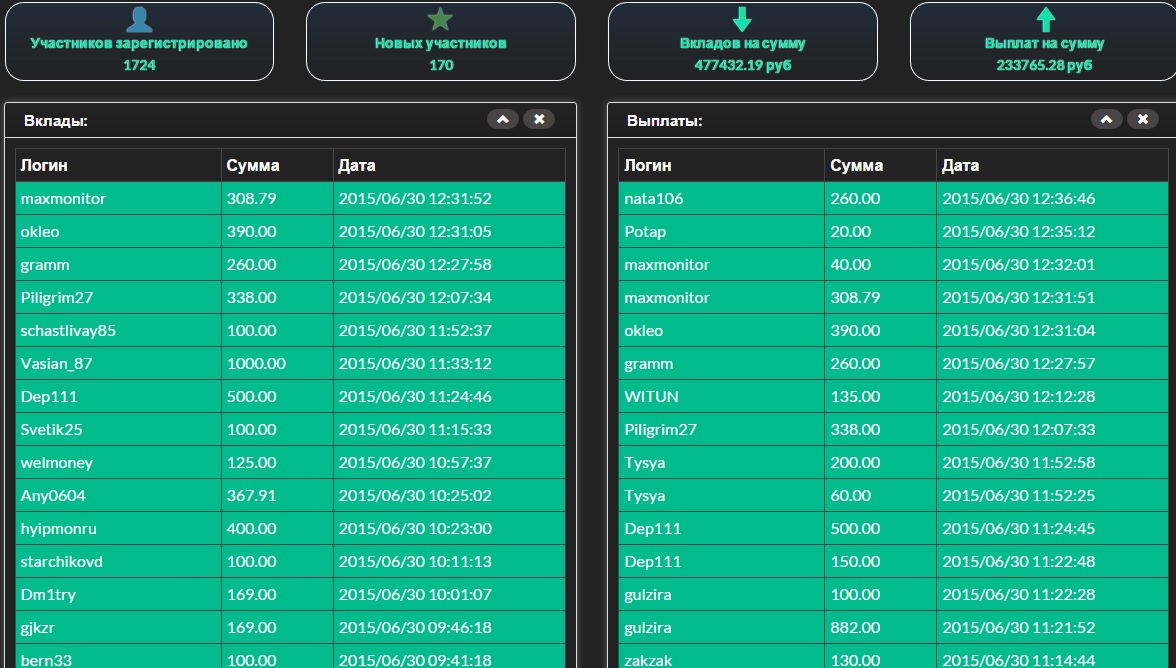
Task: Click the payouts up arrow icon
Action: (1045, 19)
